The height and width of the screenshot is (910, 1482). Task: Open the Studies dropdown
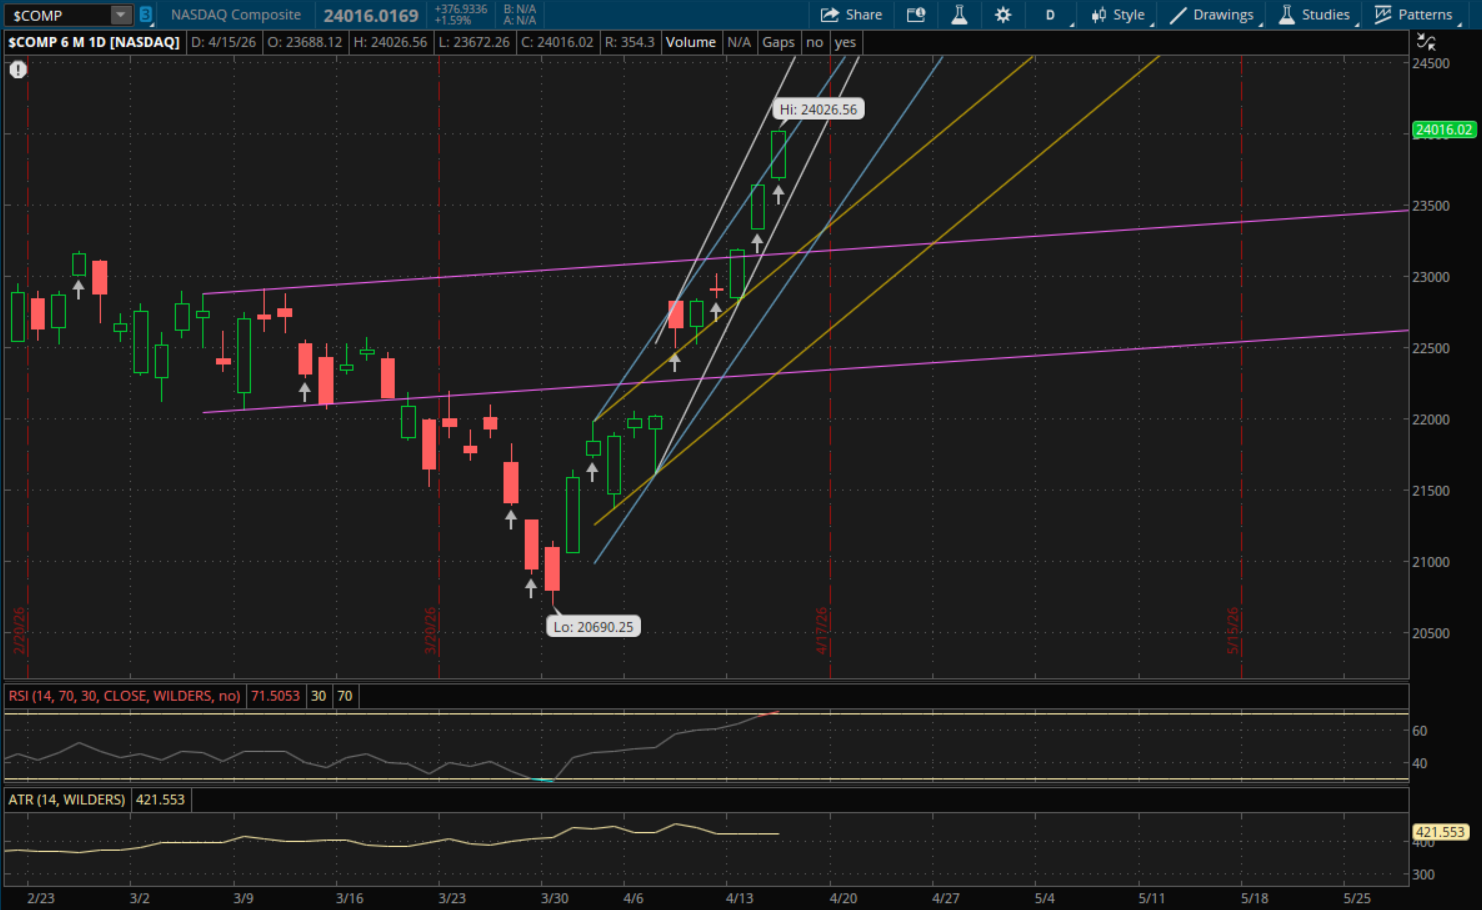click(x=1314, y=15)
